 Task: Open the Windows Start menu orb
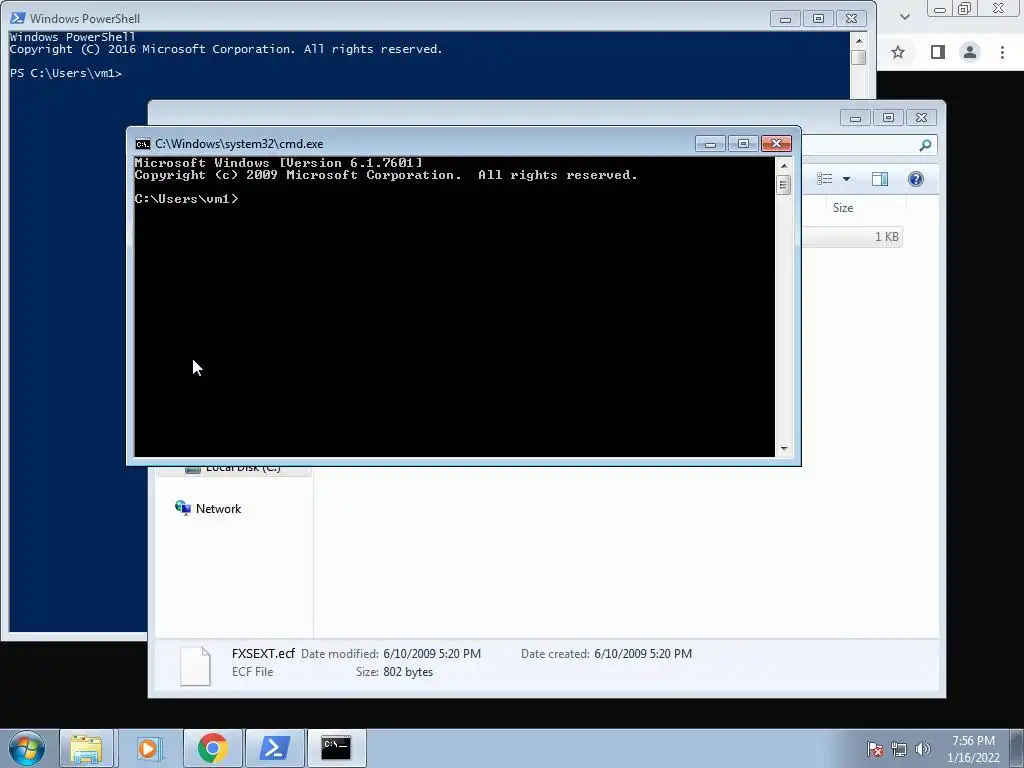point(27,748)
